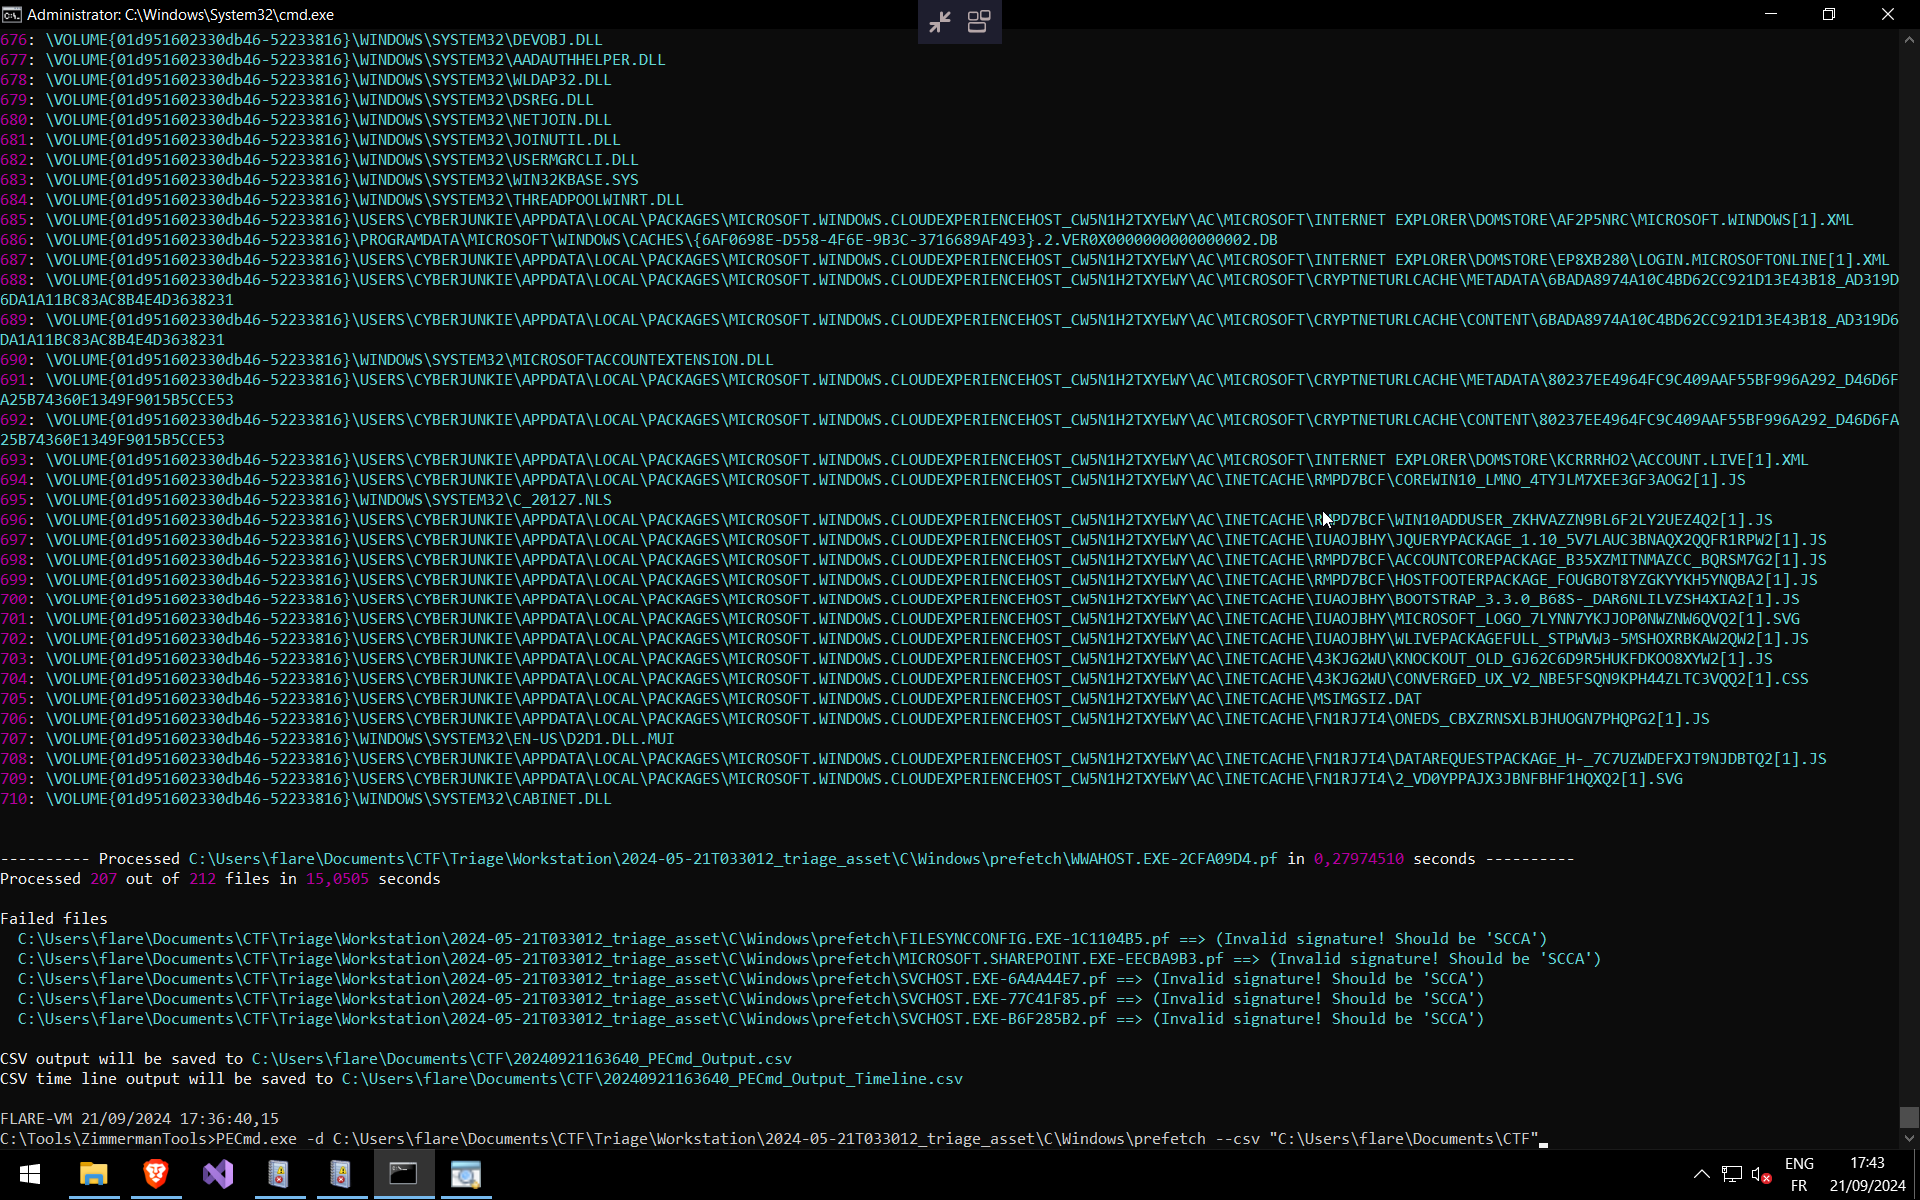Screen dimensions: 1920x1200
Task: Click WIN10ADDUSER JS file on line 696
Action: click(1583, 520)
